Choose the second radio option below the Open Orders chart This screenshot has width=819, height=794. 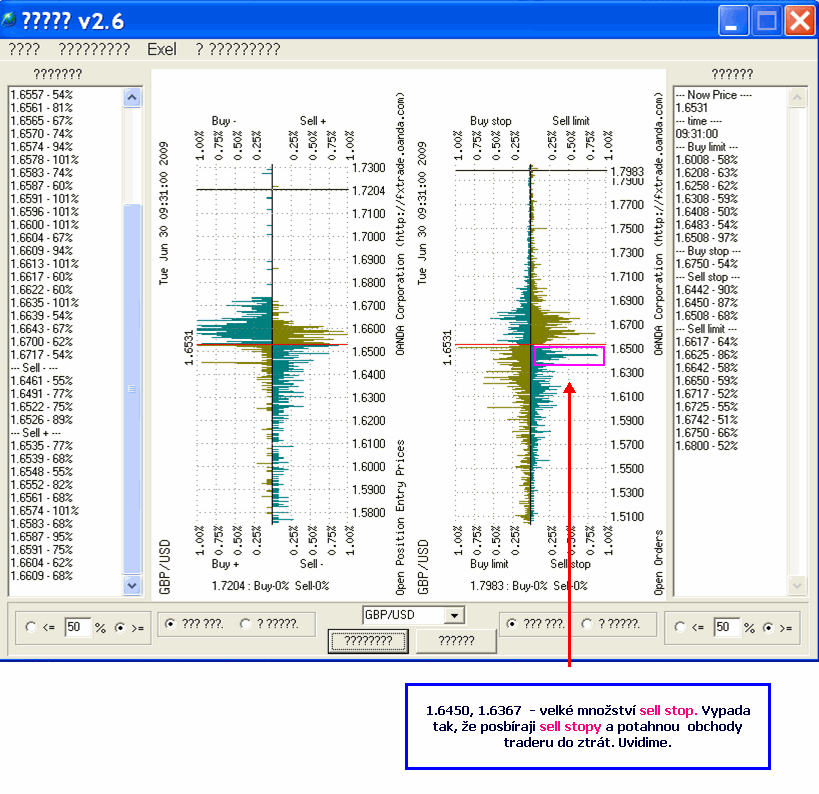(x=588, y=624)
